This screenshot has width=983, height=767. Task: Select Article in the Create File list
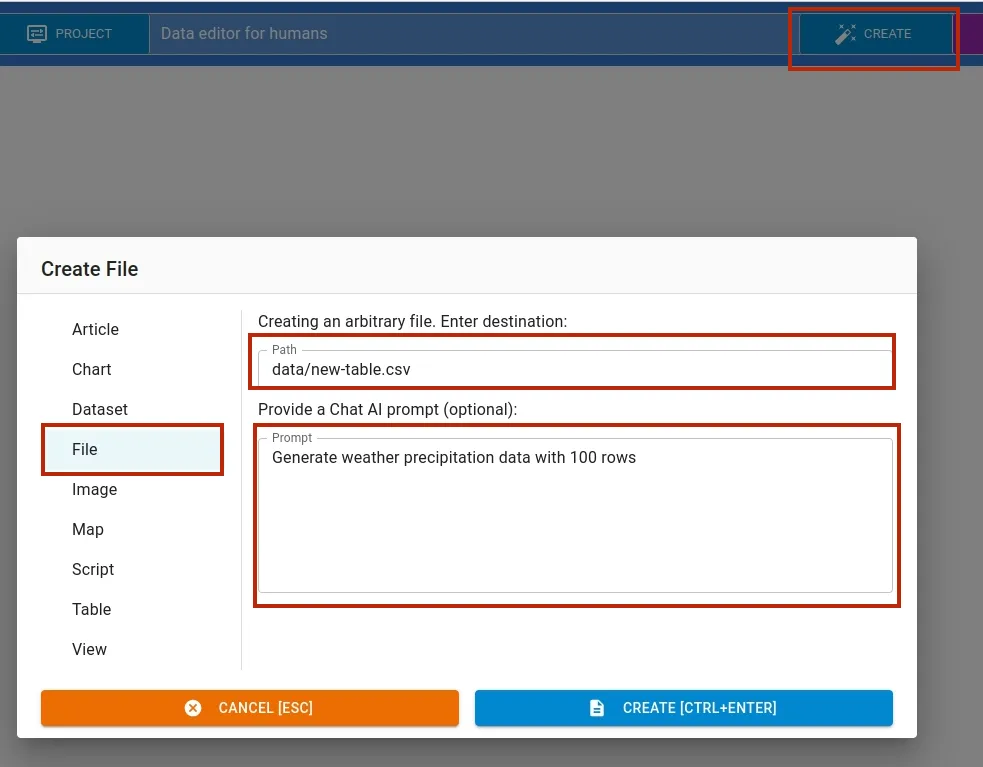tap(95, 330)
